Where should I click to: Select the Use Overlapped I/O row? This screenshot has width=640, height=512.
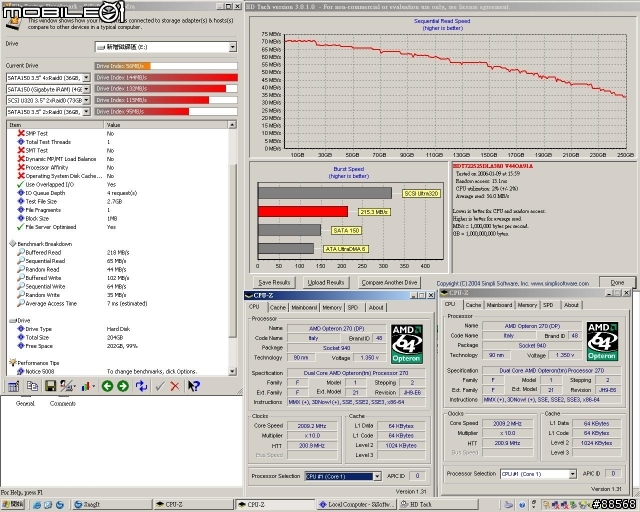pos(118,185)
